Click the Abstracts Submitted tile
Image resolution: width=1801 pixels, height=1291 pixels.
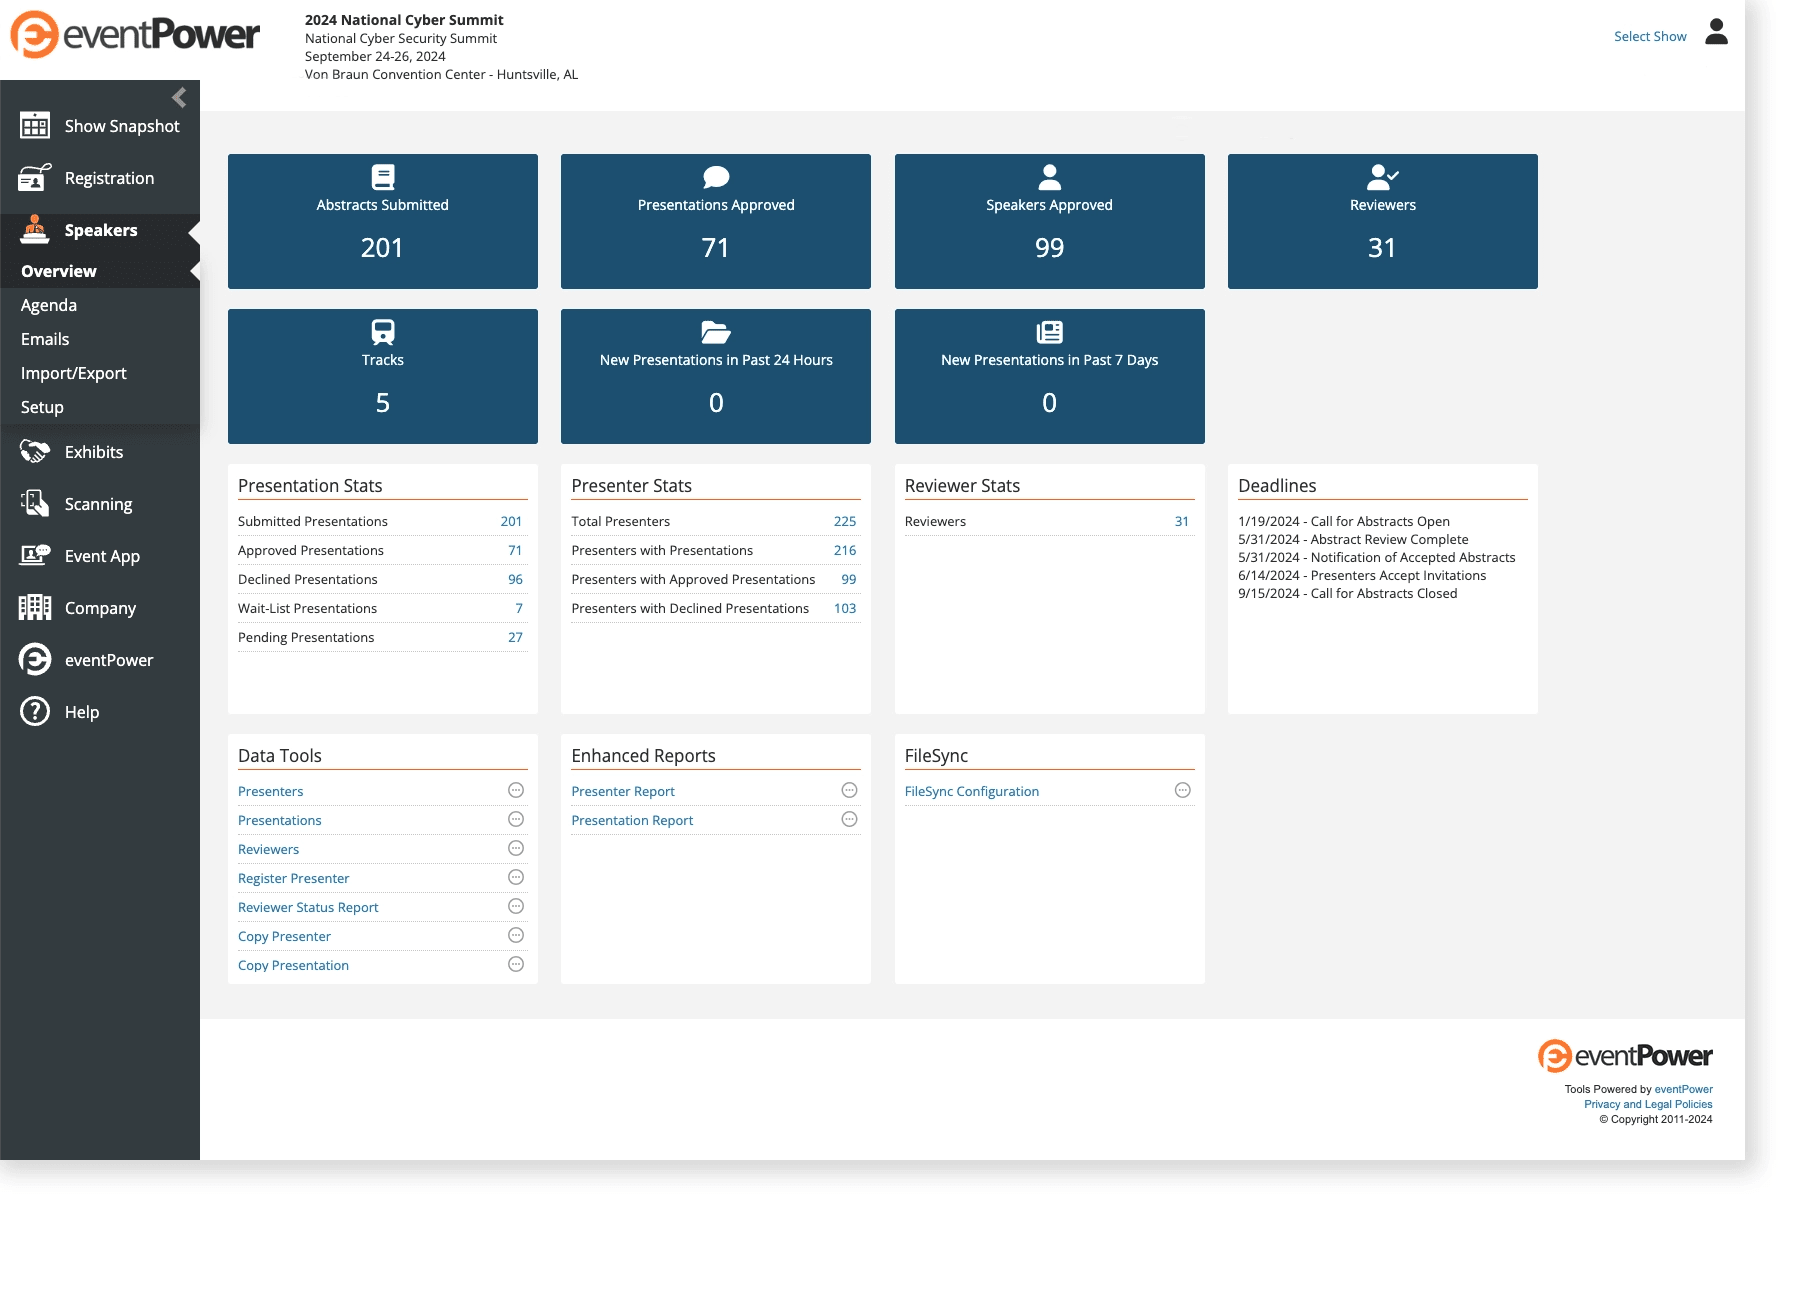coord(382,221)
